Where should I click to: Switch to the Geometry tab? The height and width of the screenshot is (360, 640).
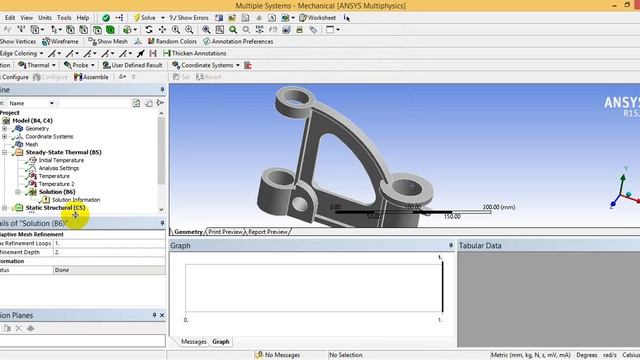pos(188,231)
